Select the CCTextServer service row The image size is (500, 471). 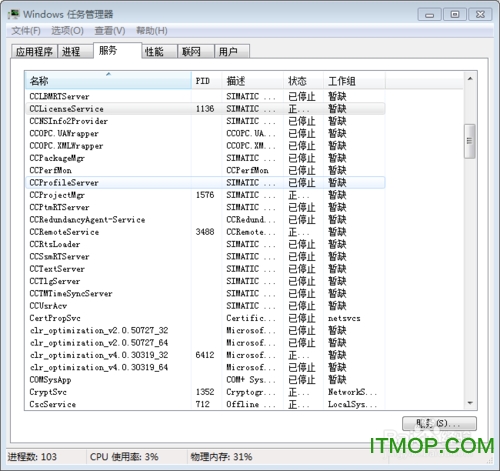click(x=205, y=269)
